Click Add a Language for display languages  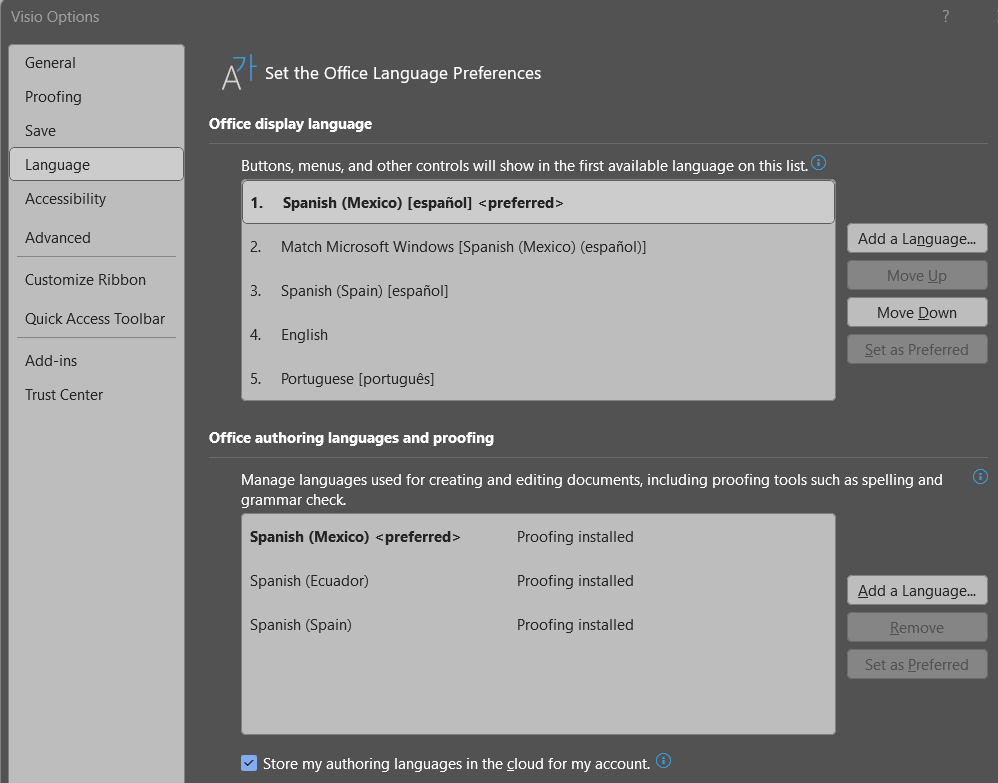coord(917,239)
